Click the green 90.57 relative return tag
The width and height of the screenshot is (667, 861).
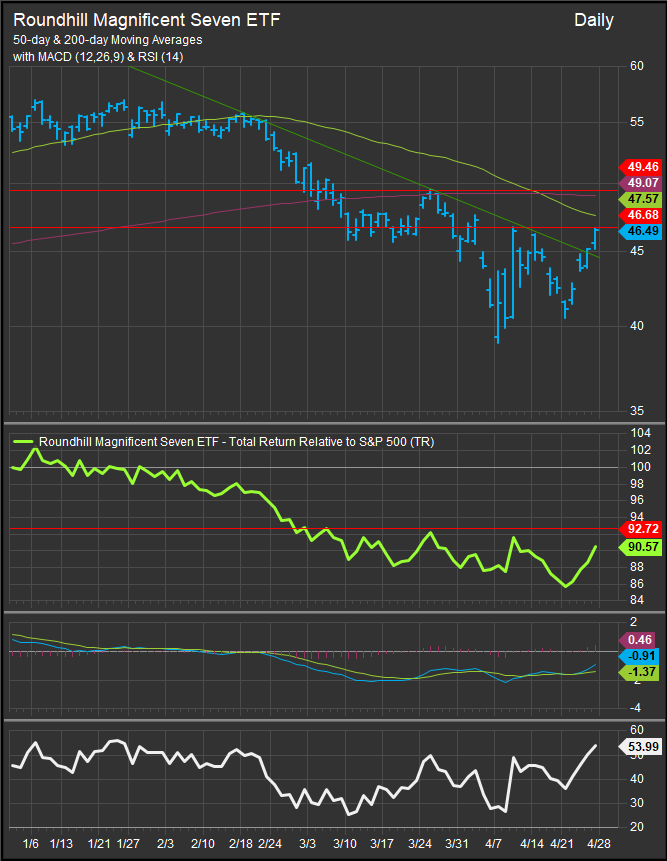640,547
